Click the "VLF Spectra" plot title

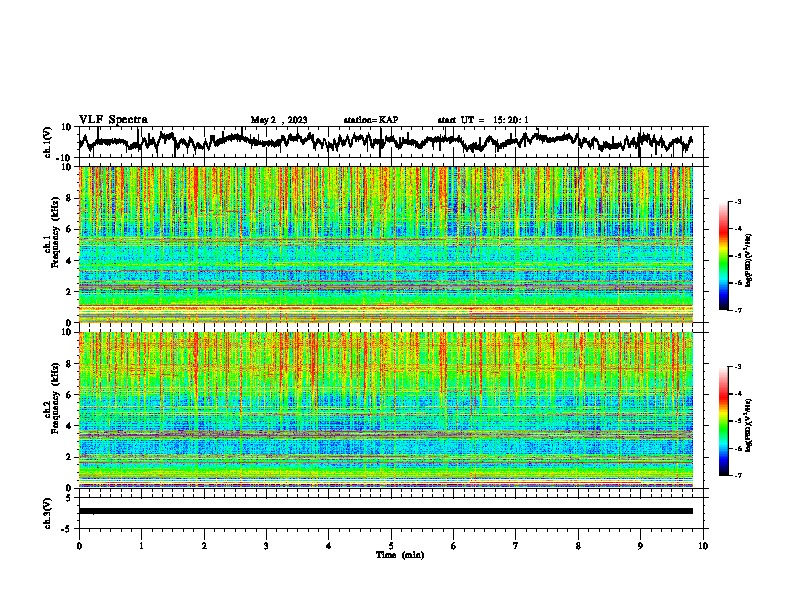point(113,120)
